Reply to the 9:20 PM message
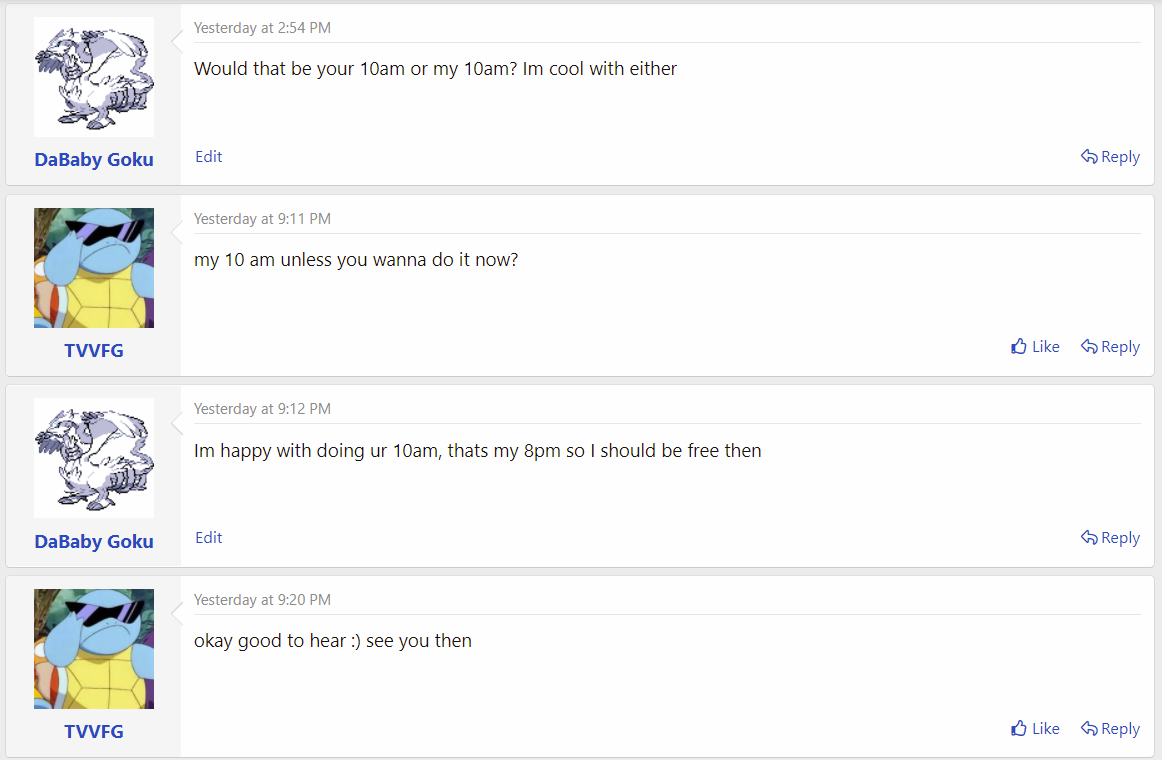The width and height of the screenshot is (1162, 760). tap(1110, 729)
